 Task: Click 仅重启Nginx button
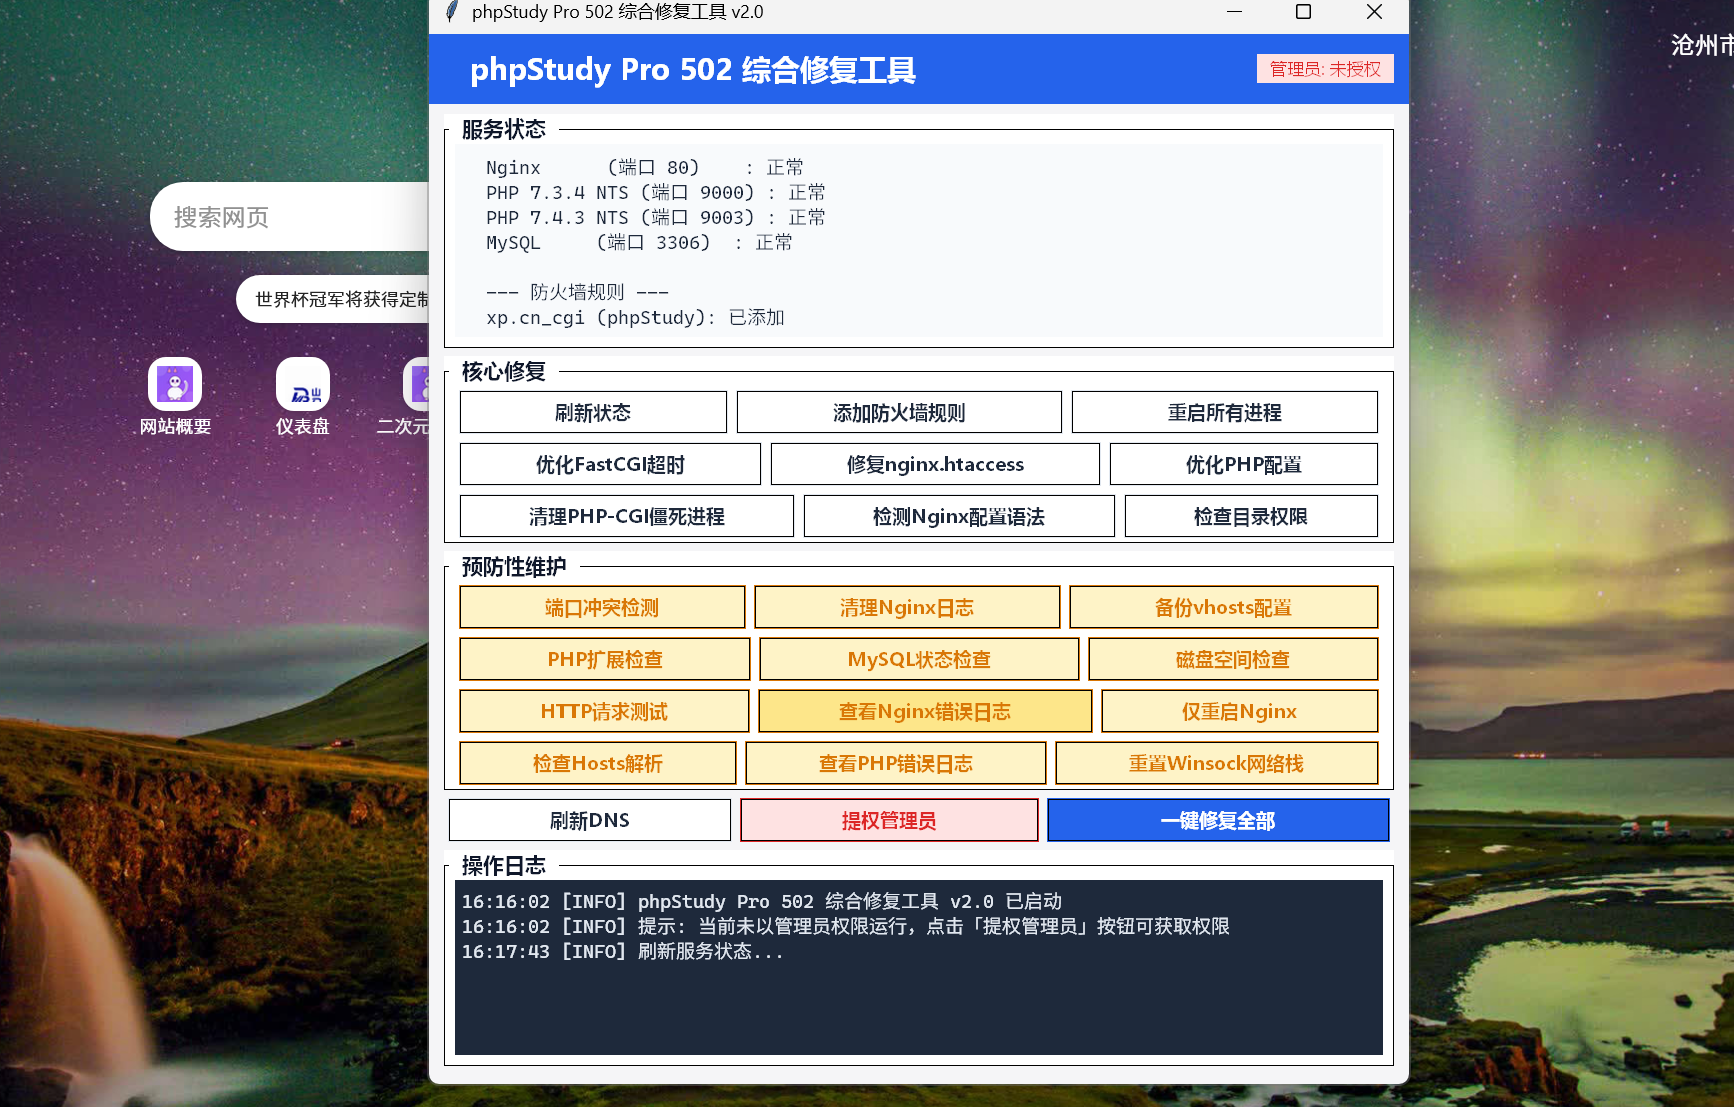coord(1240,711)
